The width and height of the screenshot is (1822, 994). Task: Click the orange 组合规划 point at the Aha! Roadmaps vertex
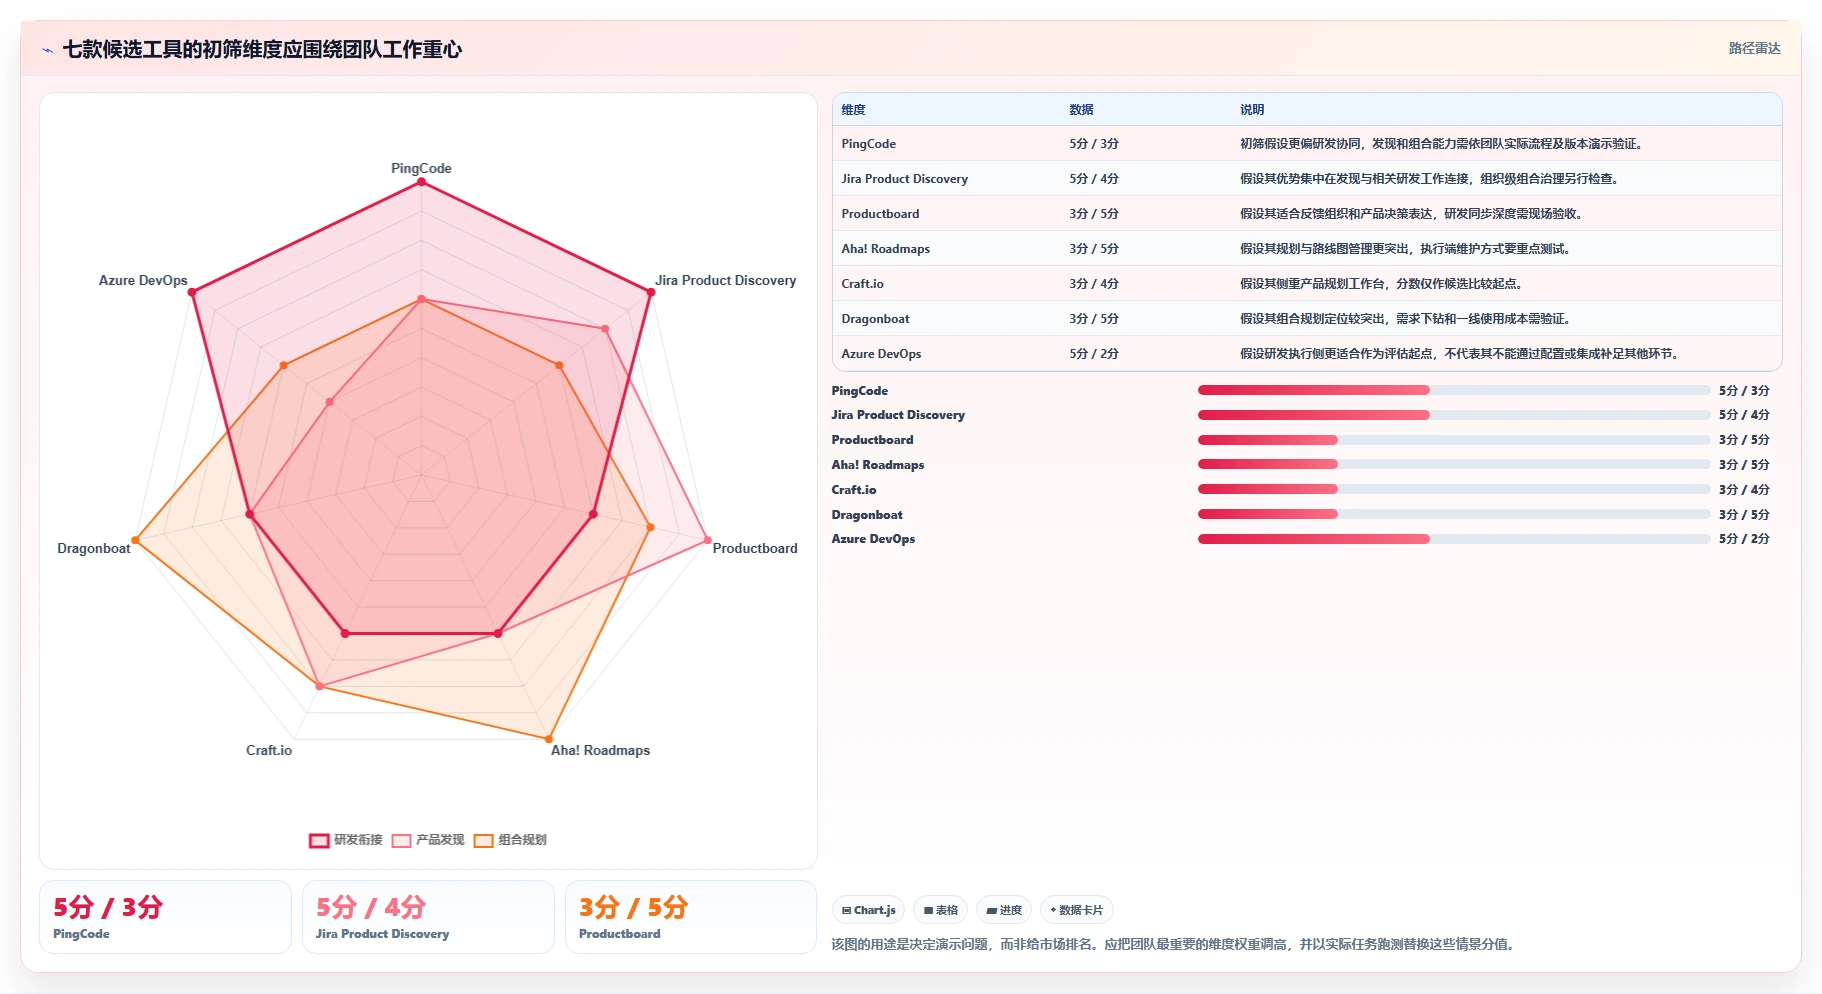point(548,738)
